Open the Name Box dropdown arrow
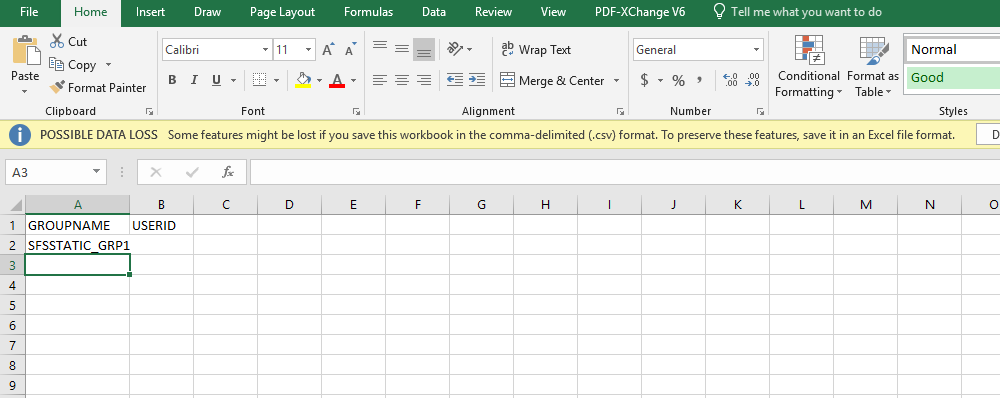 tap(96, 172)
